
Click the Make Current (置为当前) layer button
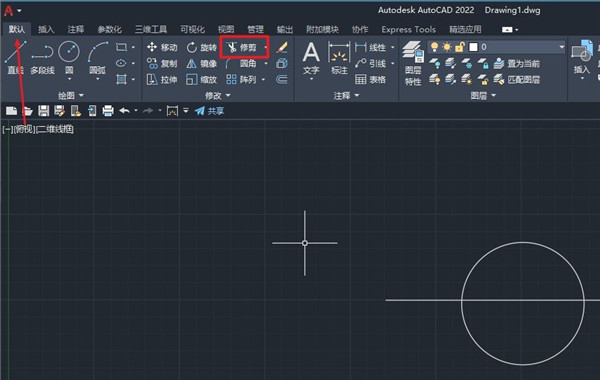coord(517,63)
